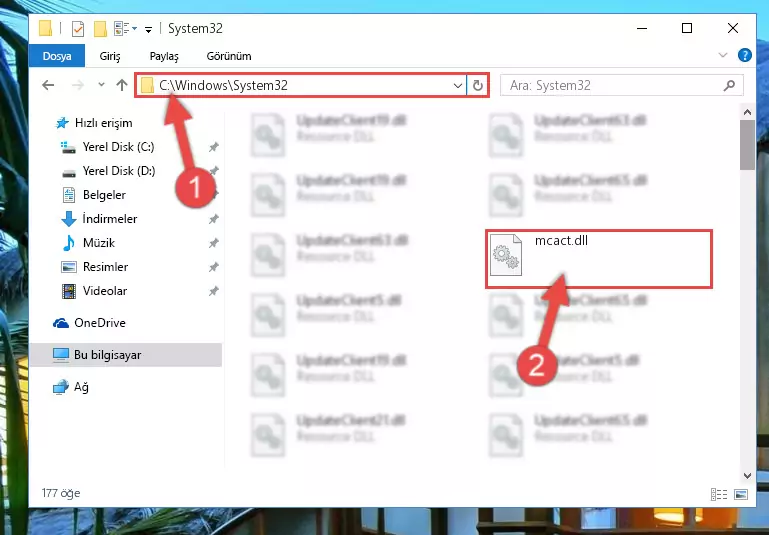Click the pin icon beside Videolar

pos(213,291)
